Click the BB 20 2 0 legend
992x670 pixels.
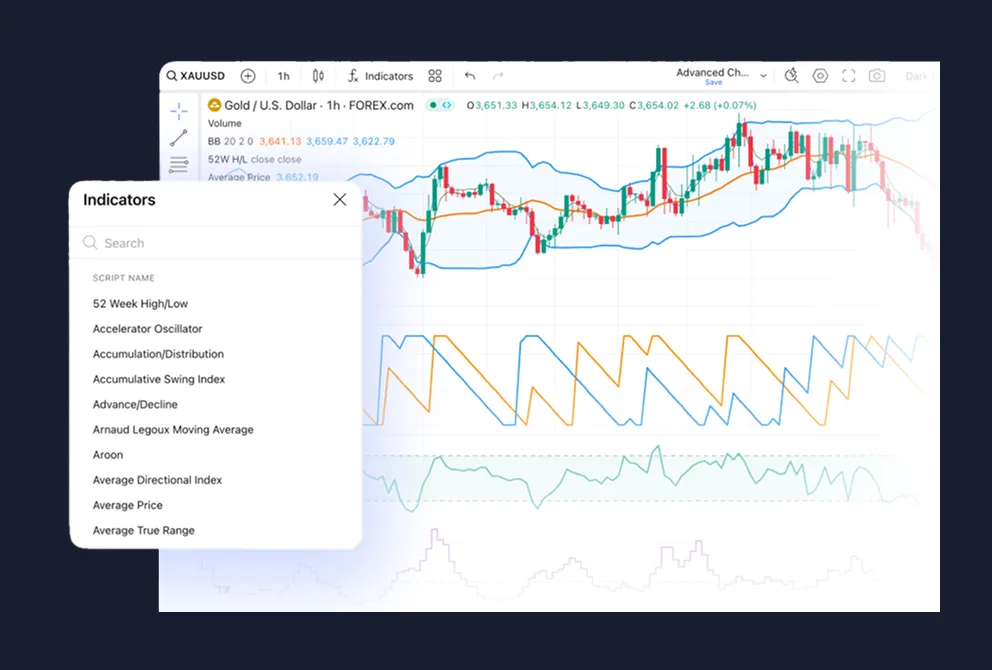click(x=230, y=141)
